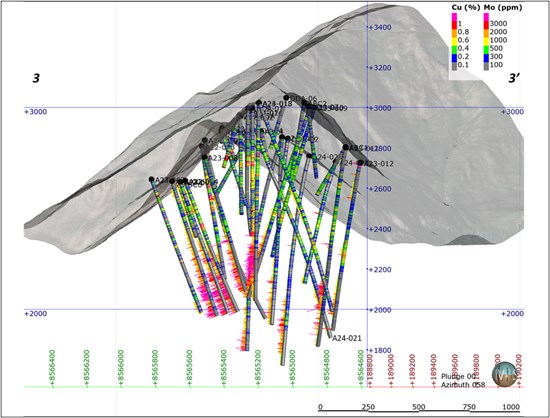Click the +3000 label at right edge
This screenshot has height=418, width=550.
pos(512,112)
